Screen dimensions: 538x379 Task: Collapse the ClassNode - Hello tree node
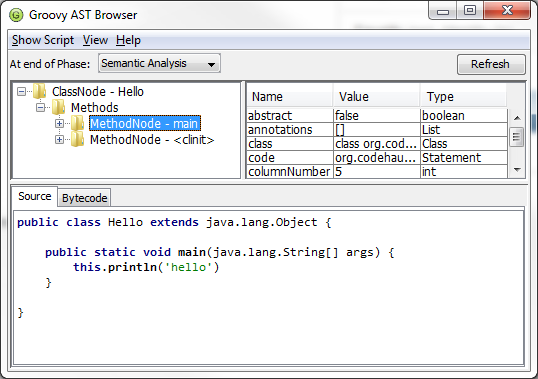pyautogui.click(x=21, y=92)
